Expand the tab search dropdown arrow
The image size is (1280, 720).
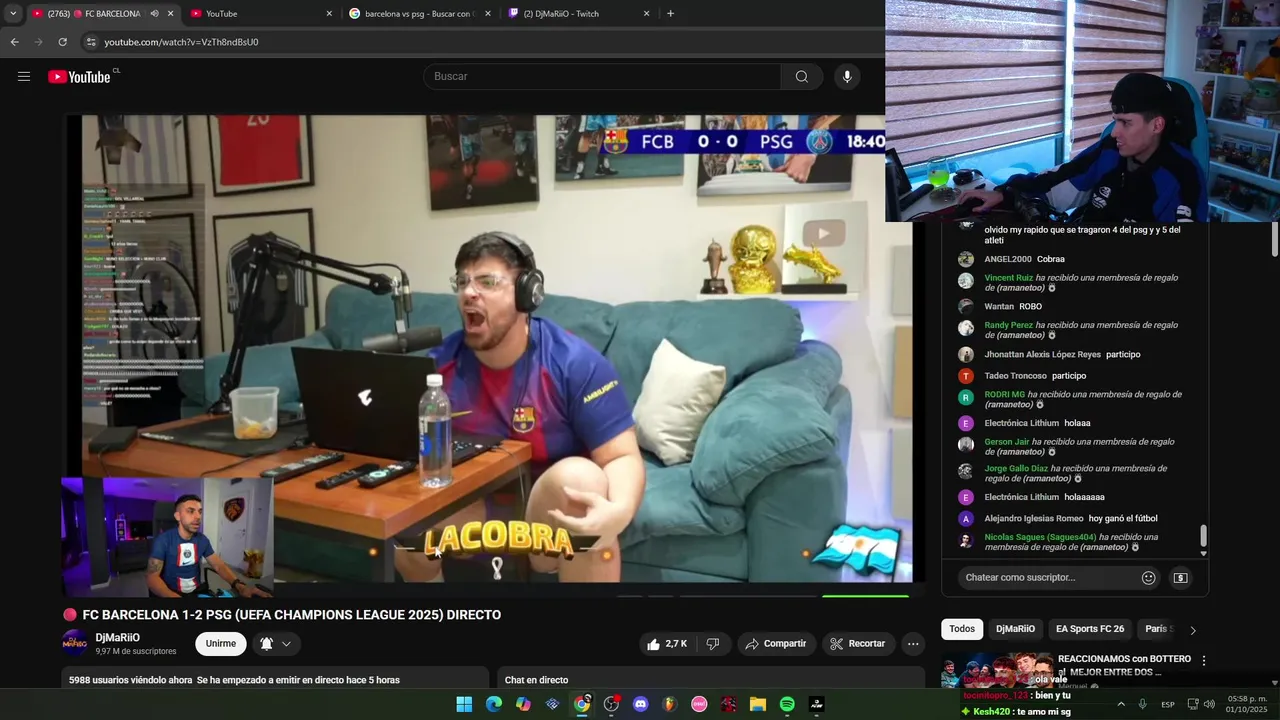coord(13,14)
